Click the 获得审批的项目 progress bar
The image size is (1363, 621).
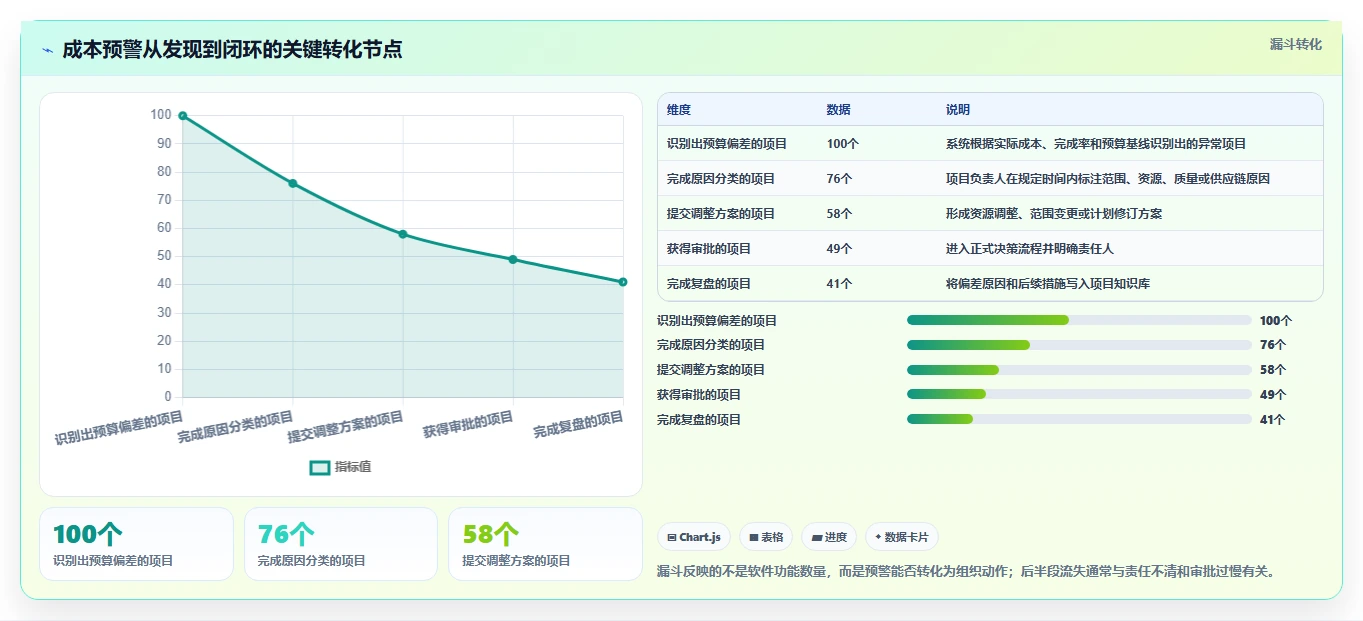(x=1079, y=394)
